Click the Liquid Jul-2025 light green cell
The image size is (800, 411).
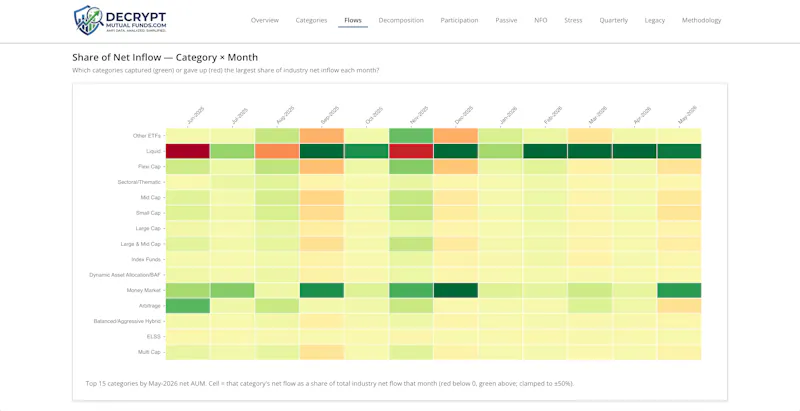coord(232,151)
